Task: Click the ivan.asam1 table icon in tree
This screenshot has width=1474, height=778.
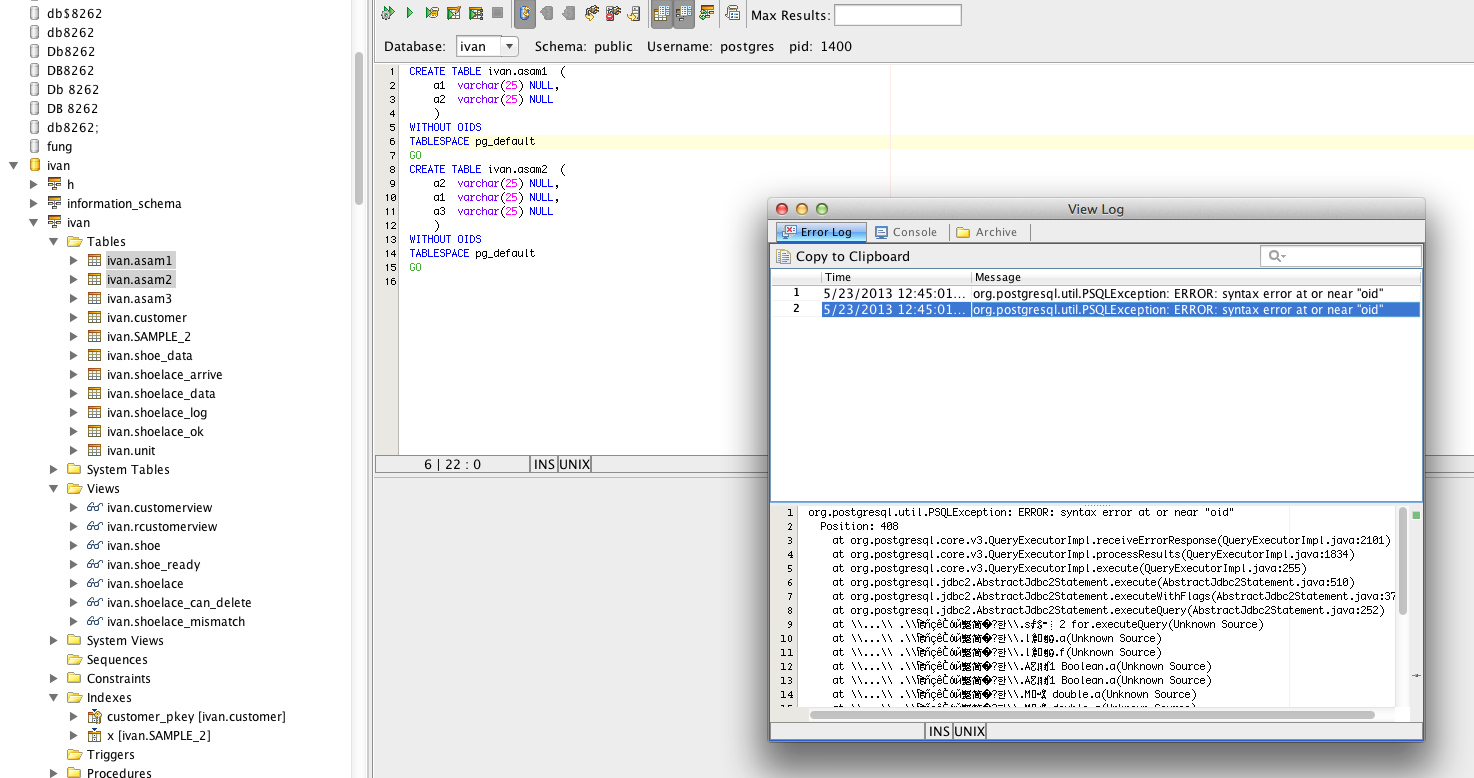Action: click(x=95, y=260)
